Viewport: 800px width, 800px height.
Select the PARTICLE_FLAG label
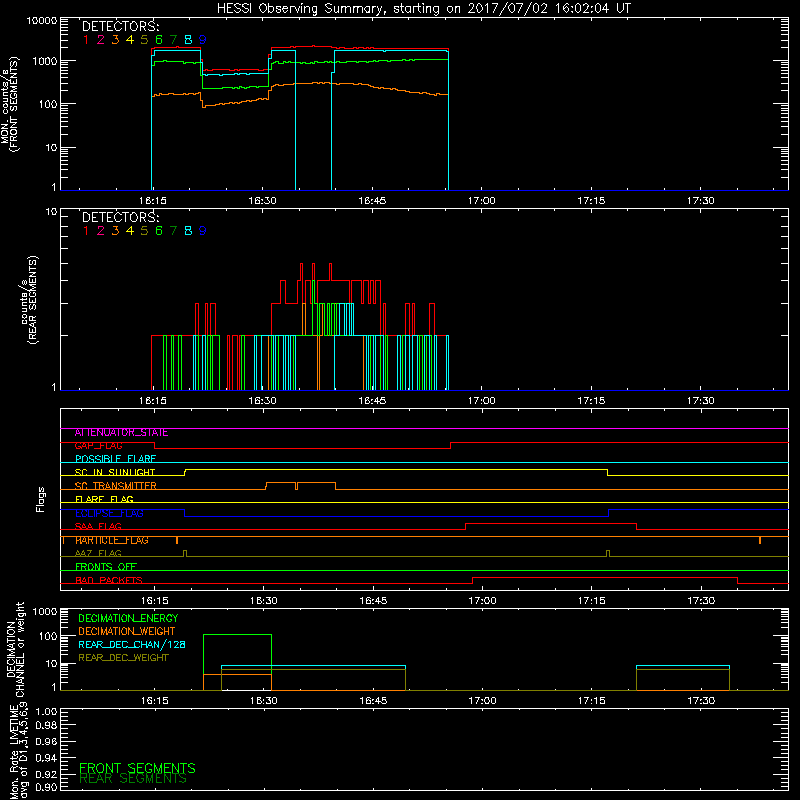(112, 540)
